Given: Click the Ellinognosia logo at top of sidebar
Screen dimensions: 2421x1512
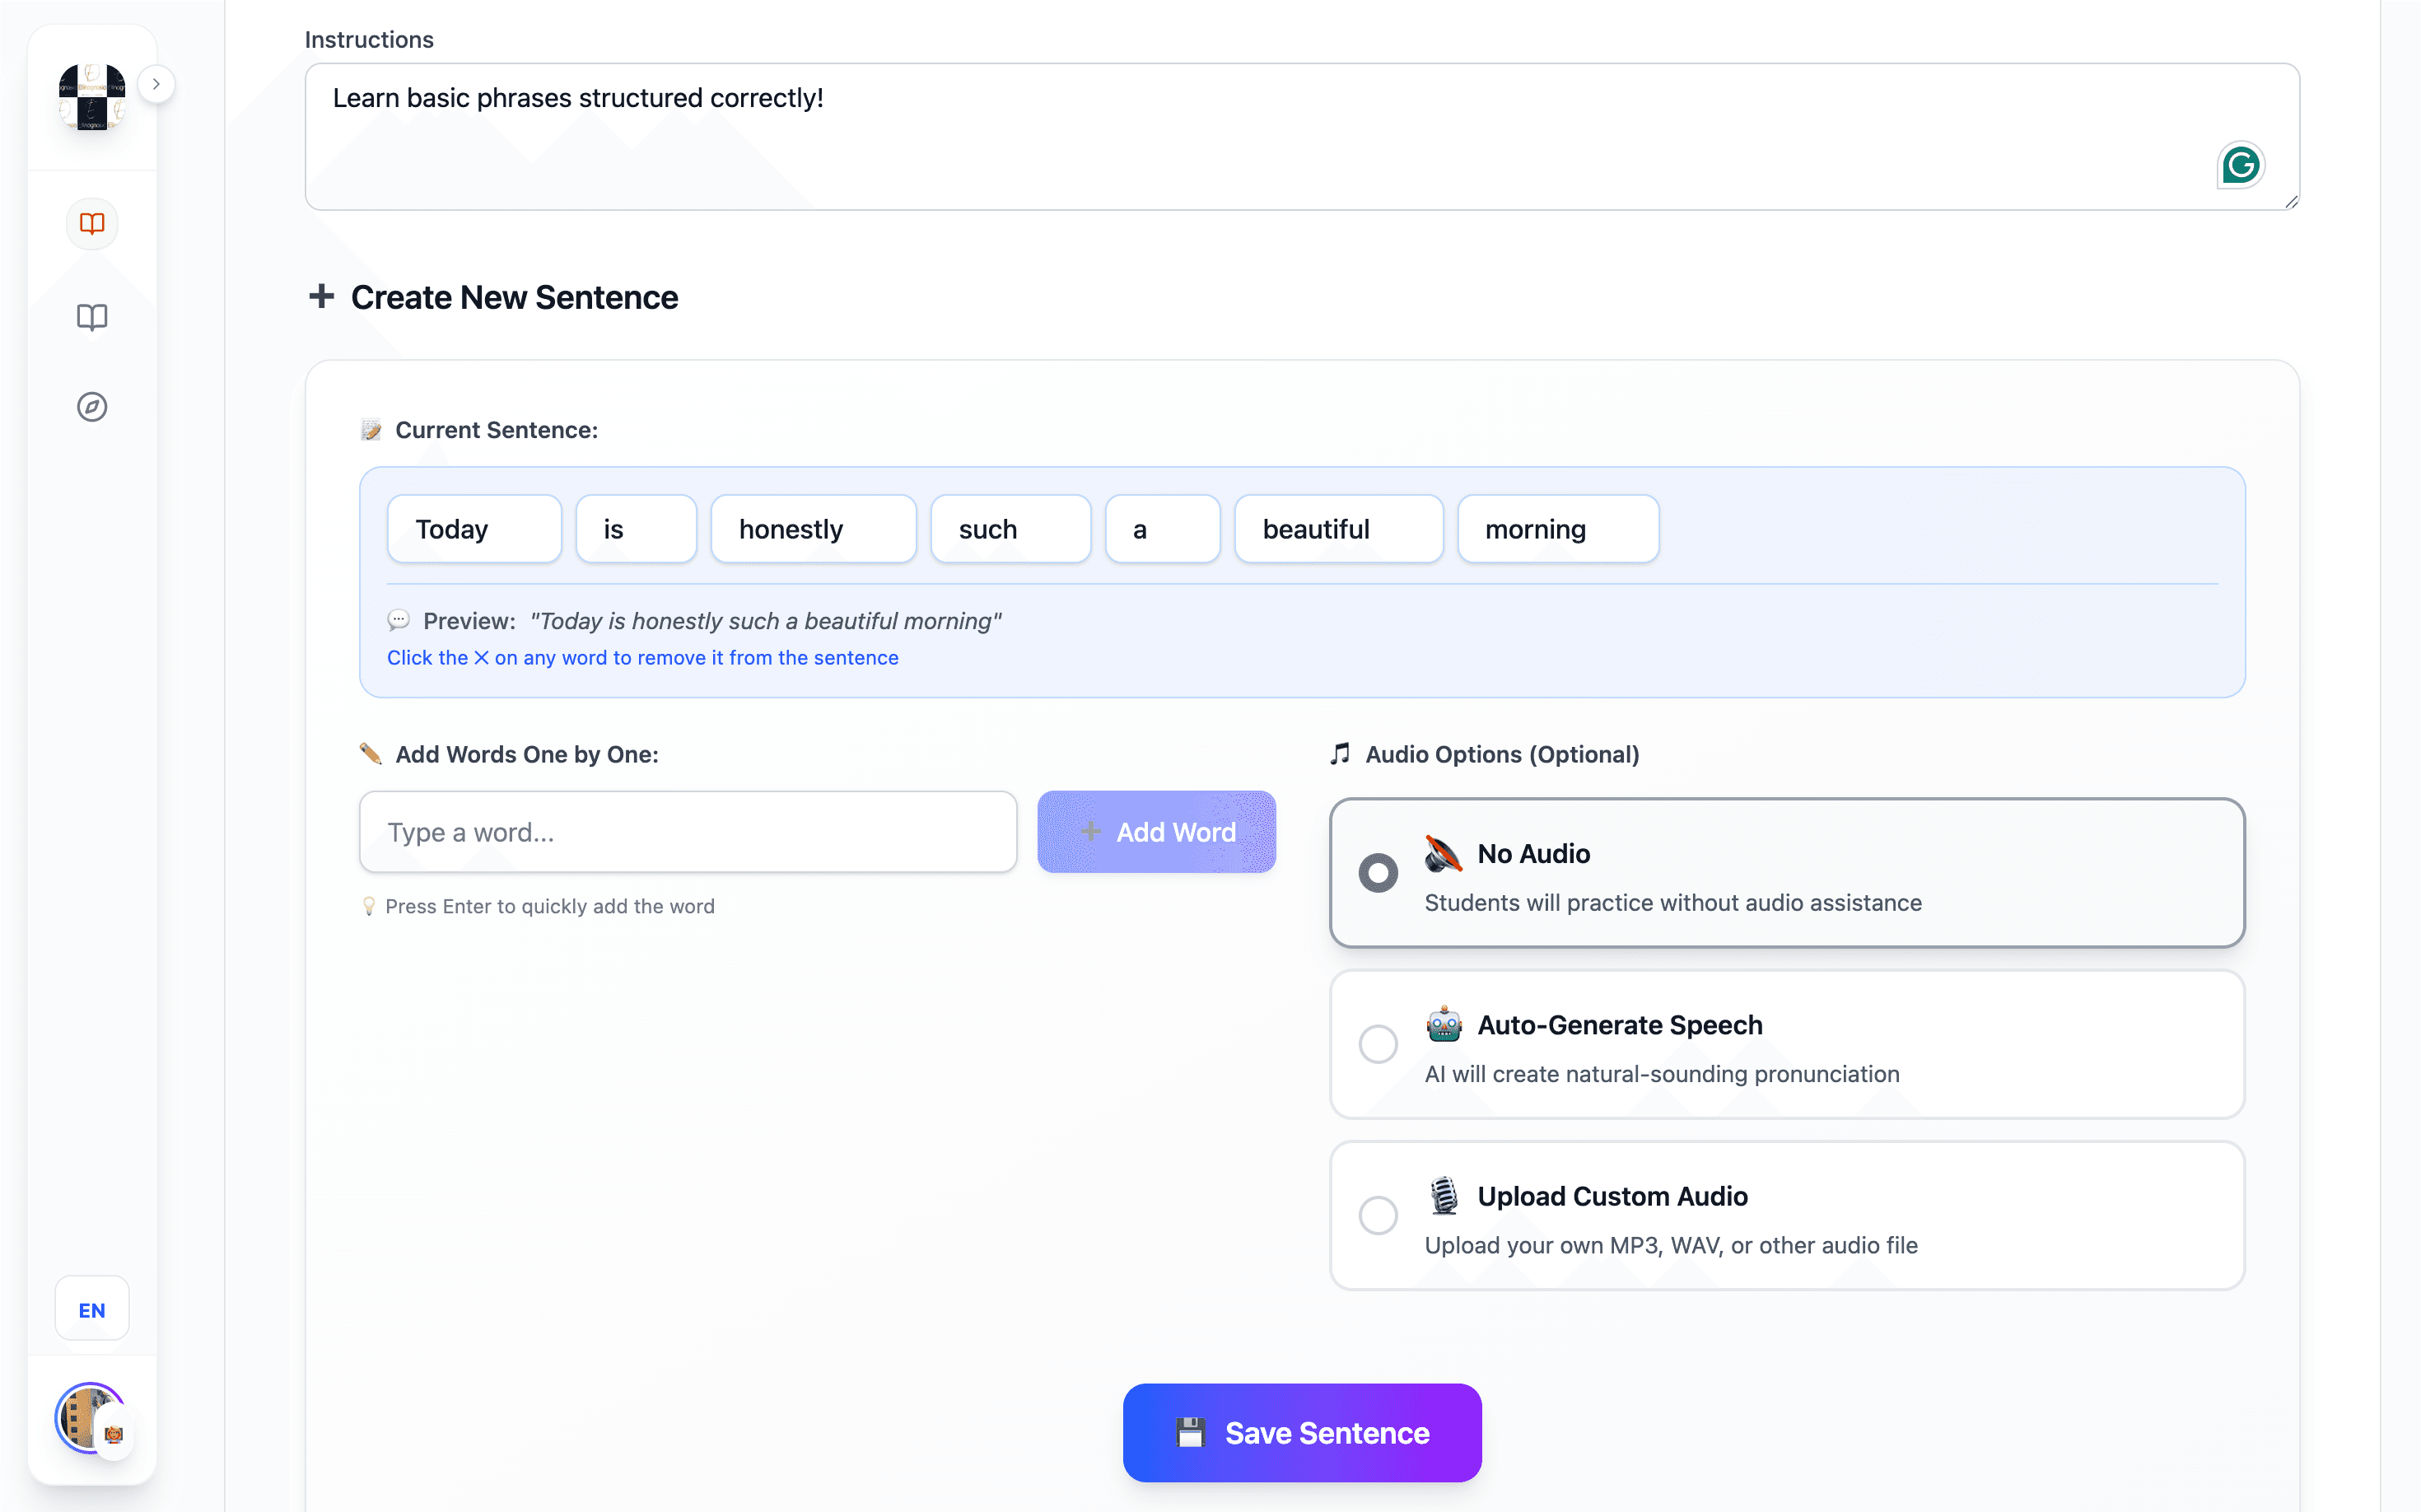Looking at the screenshot, I should point(91,100).
